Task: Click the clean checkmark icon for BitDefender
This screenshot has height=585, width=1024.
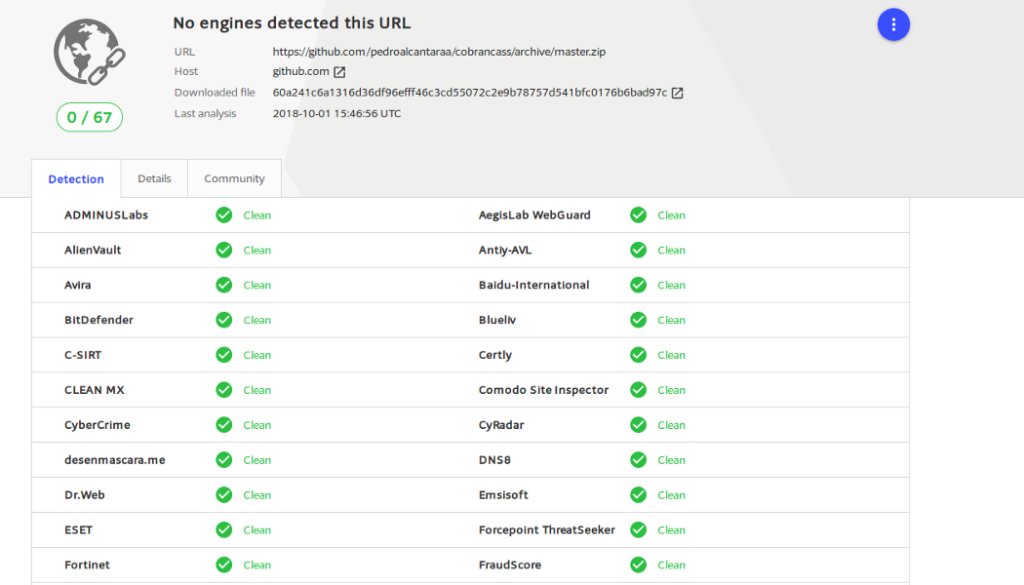Action: 224,320
